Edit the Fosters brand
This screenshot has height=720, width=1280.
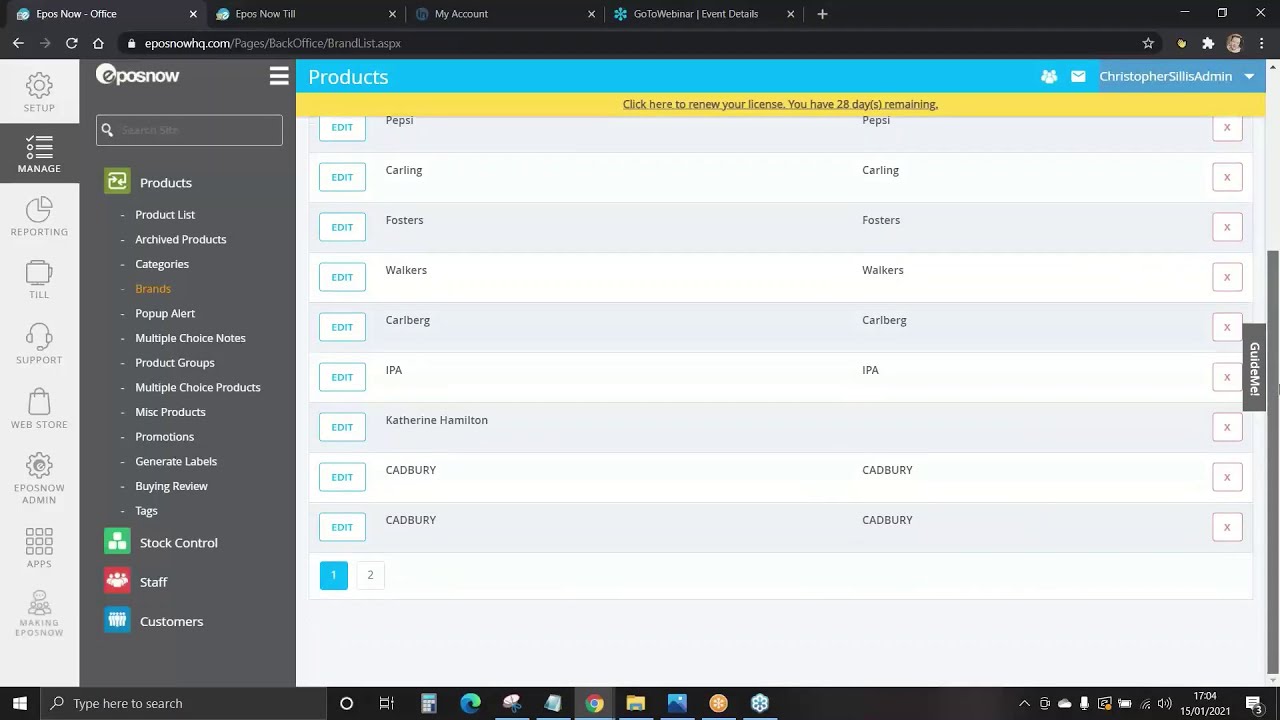point(342,227)
